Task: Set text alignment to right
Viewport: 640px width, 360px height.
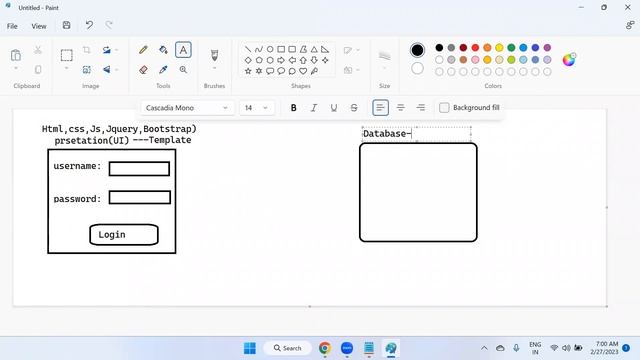Action: tap(421, 108)
